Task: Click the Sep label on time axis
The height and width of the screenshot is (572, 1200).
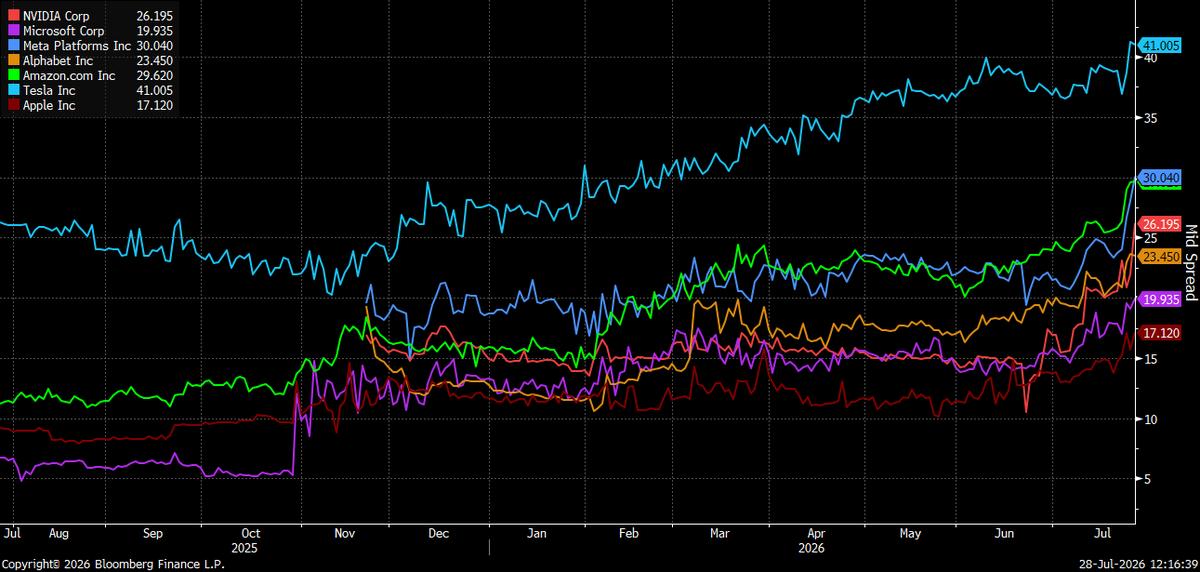Action: click(x=153, y=534)
